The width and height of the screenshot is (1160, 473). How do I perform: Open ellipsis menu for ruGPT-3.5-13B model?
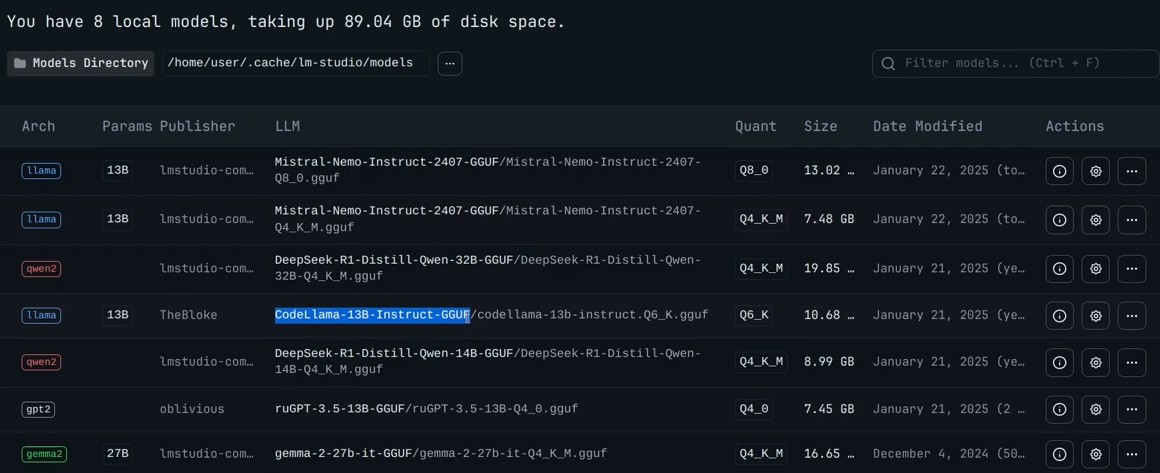(x=1131, y=409)
